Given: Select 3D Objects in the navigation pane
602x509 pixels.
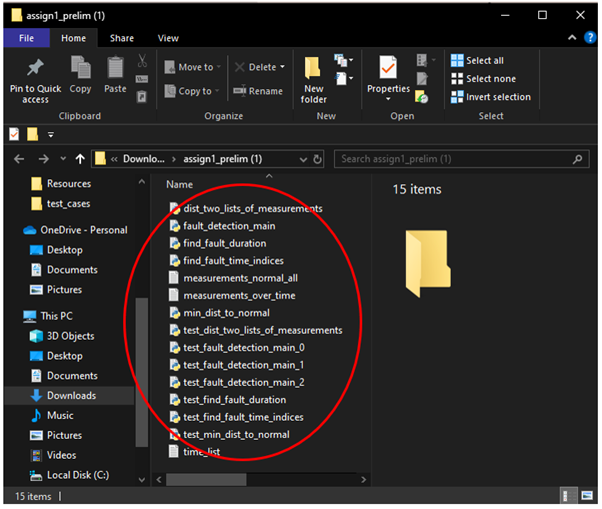Looking at the screenshot, I should pos(62,336).
